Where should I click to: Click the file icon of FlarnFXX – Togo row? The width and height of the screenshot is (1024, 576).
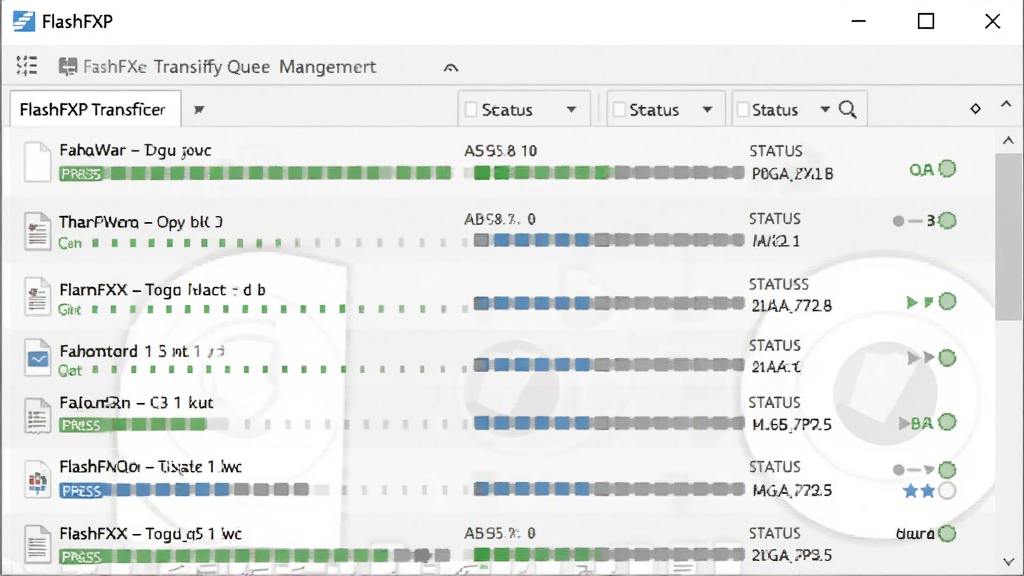coord(37,296)
